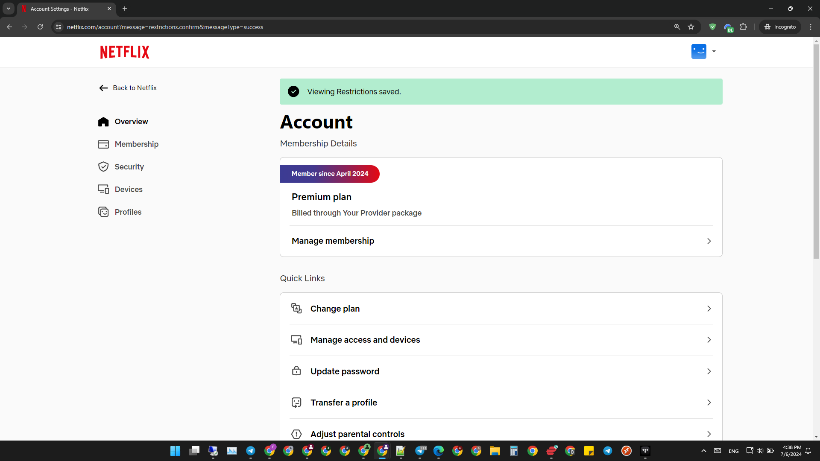820x461 pixels.
Task: Open Change plan quick link
Action: point(501,309)
